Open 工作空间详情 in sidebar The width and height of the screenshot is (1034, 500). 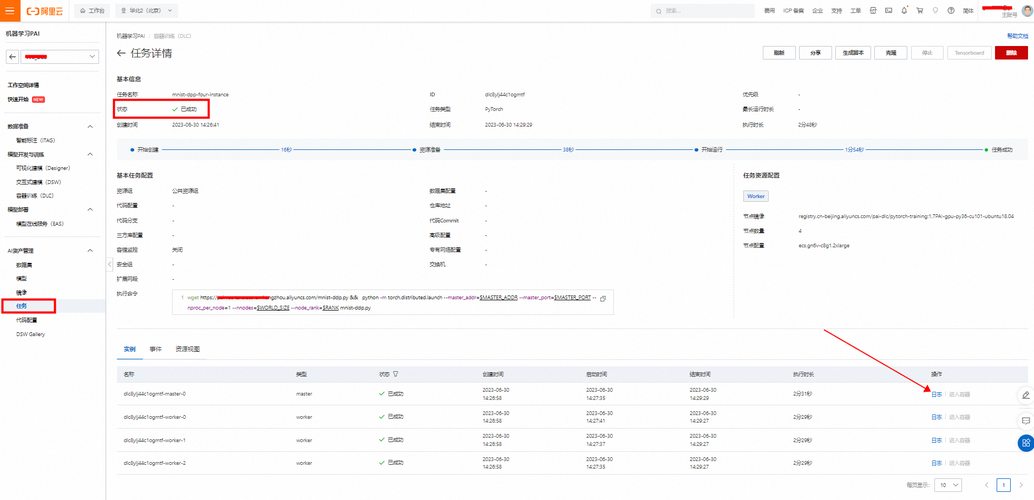pos(23,86)
